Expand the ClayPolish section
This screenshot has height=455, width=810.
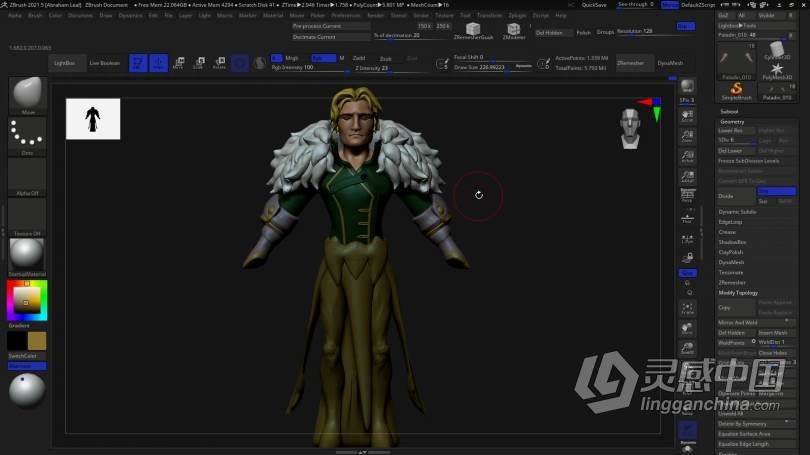pyautogui.click(x=730, y=252)
